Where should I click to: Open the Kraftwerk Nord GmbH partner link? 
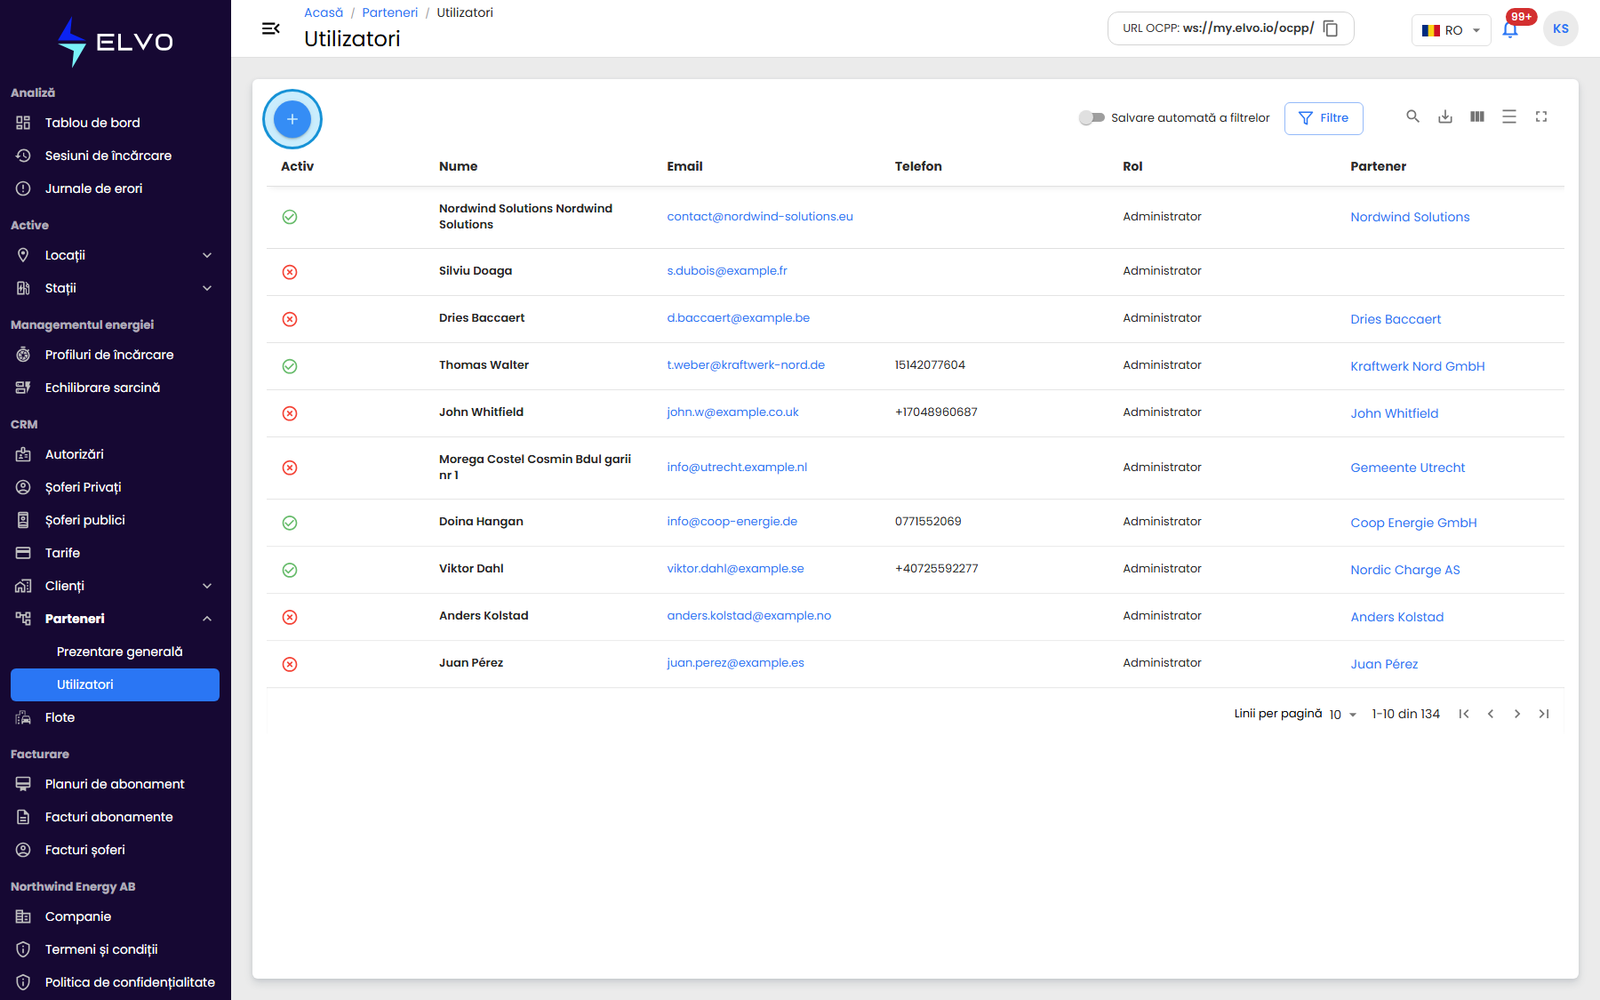(x=1417, y=367)
